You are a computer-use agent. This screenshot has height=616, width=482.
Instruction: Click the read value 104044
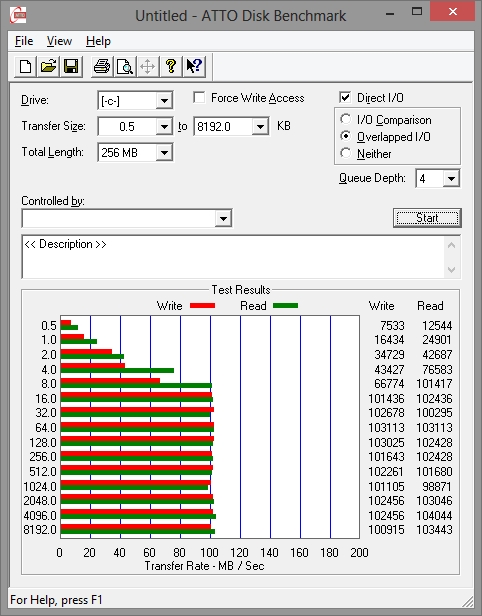434,515
